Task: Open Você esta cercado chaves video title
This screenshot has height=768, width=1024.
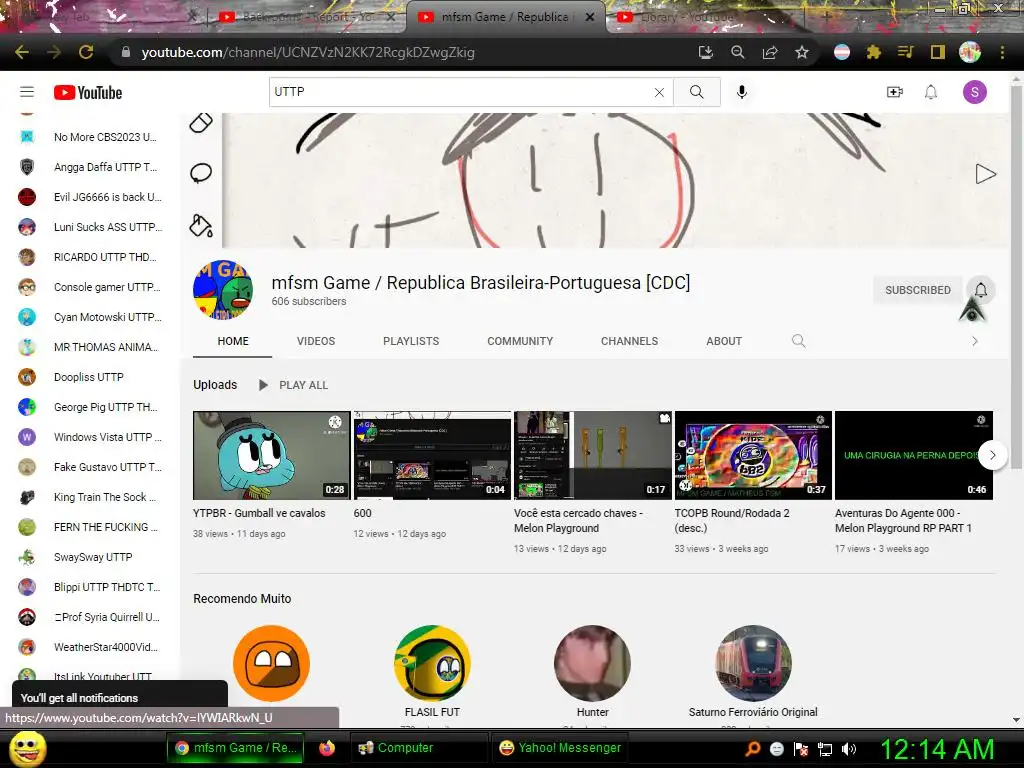Action: click(x=578, y=520)
